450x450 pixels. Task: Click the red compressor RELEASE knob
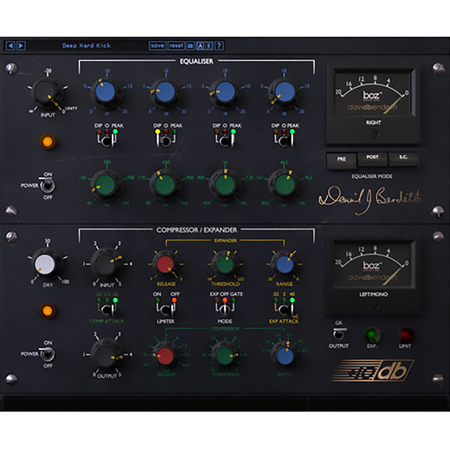(165, 355)
